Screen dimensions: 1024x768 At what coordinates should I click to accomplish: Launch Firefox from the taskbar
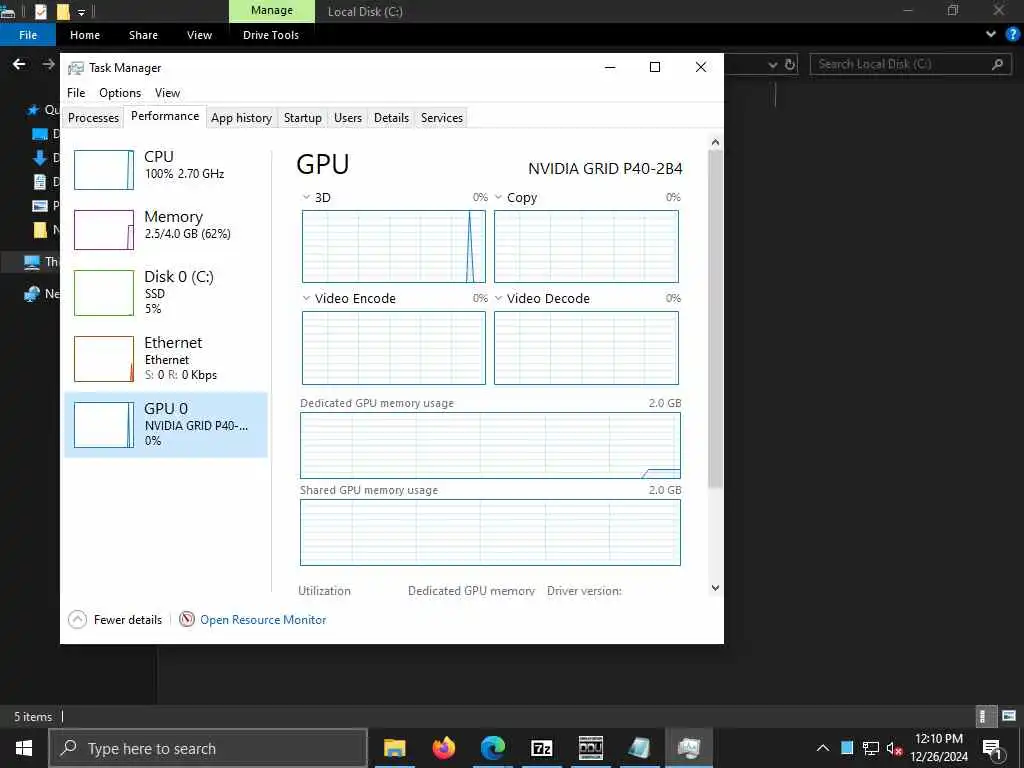444,748
